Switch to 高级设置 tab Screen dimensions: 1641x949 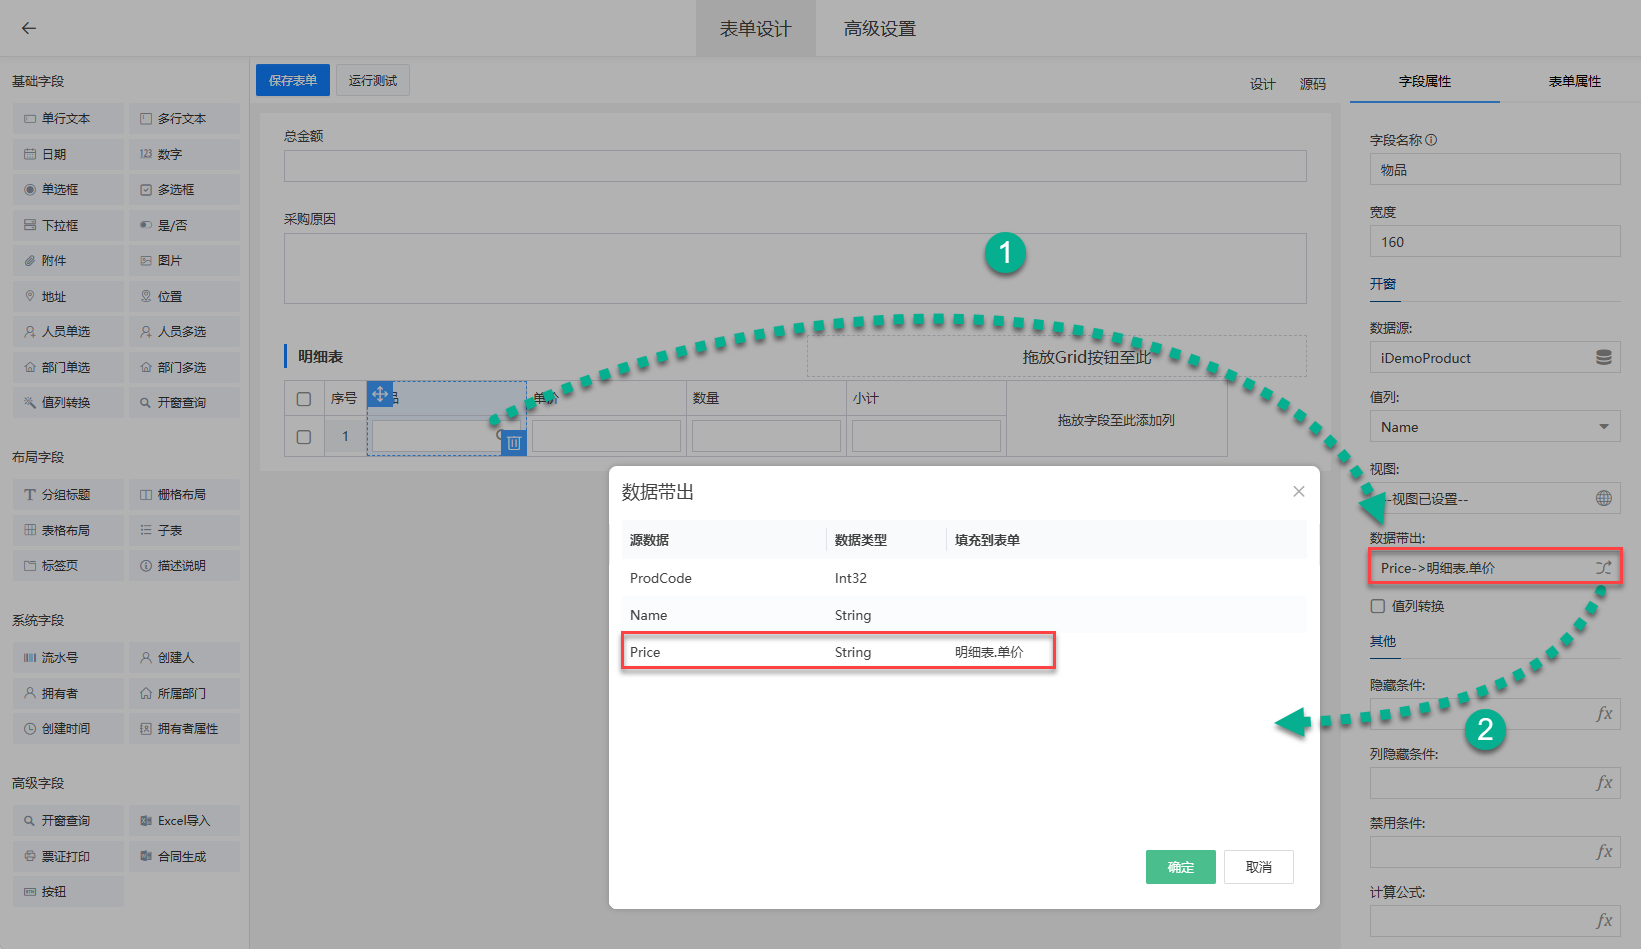pos(879,29)
